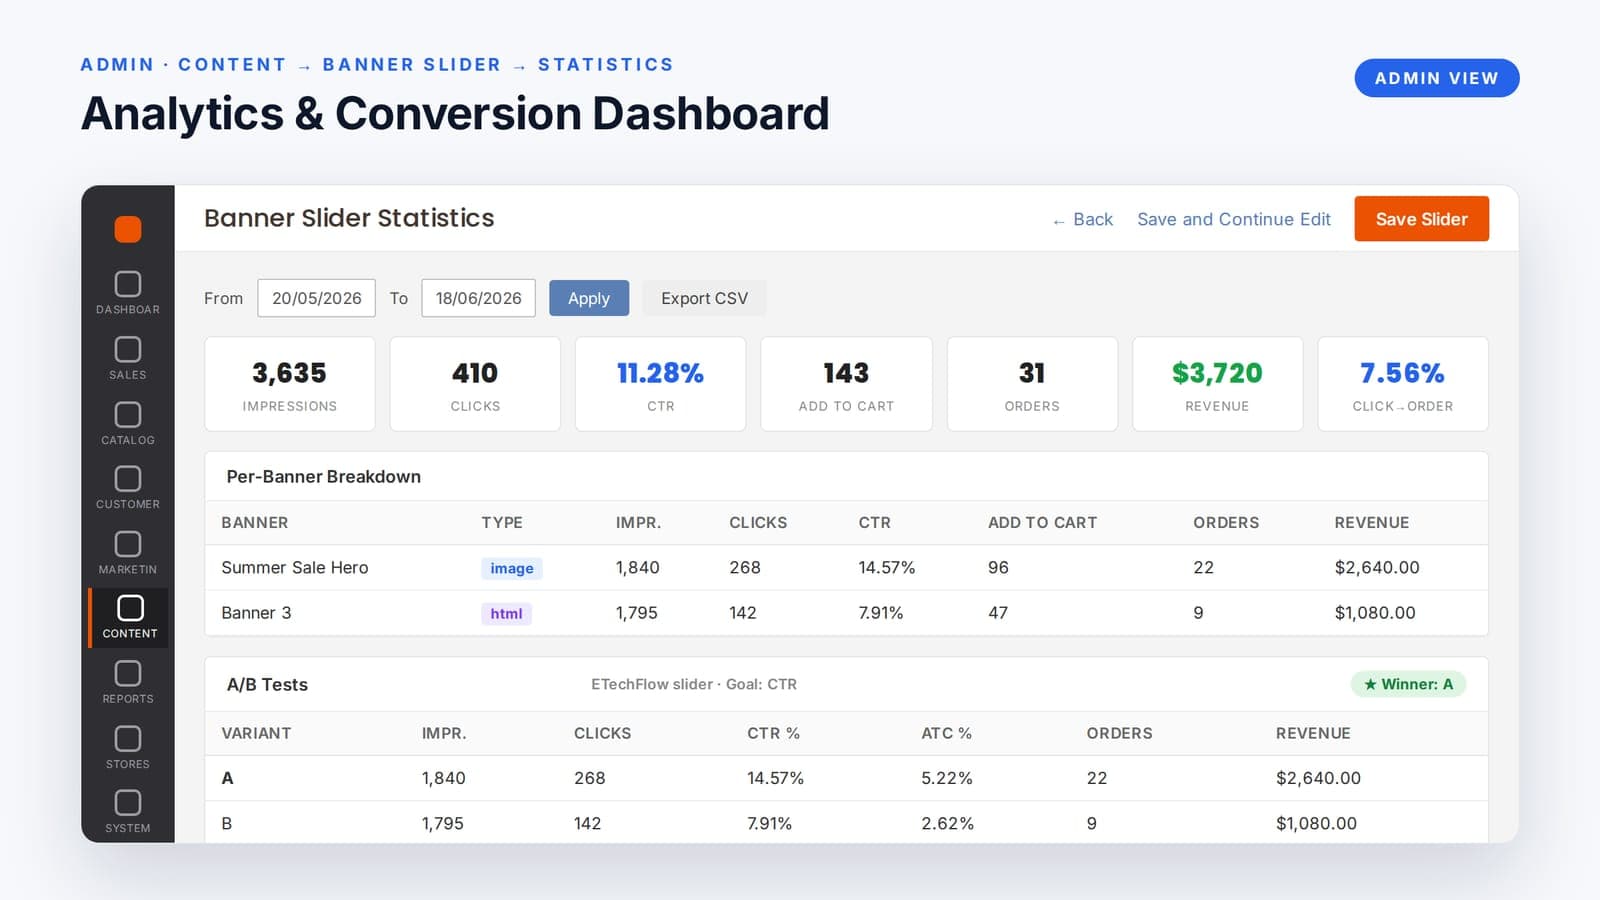Screen dimensions: 1600x900
Task: Export statistics as CSV
Action: (704, 298)
